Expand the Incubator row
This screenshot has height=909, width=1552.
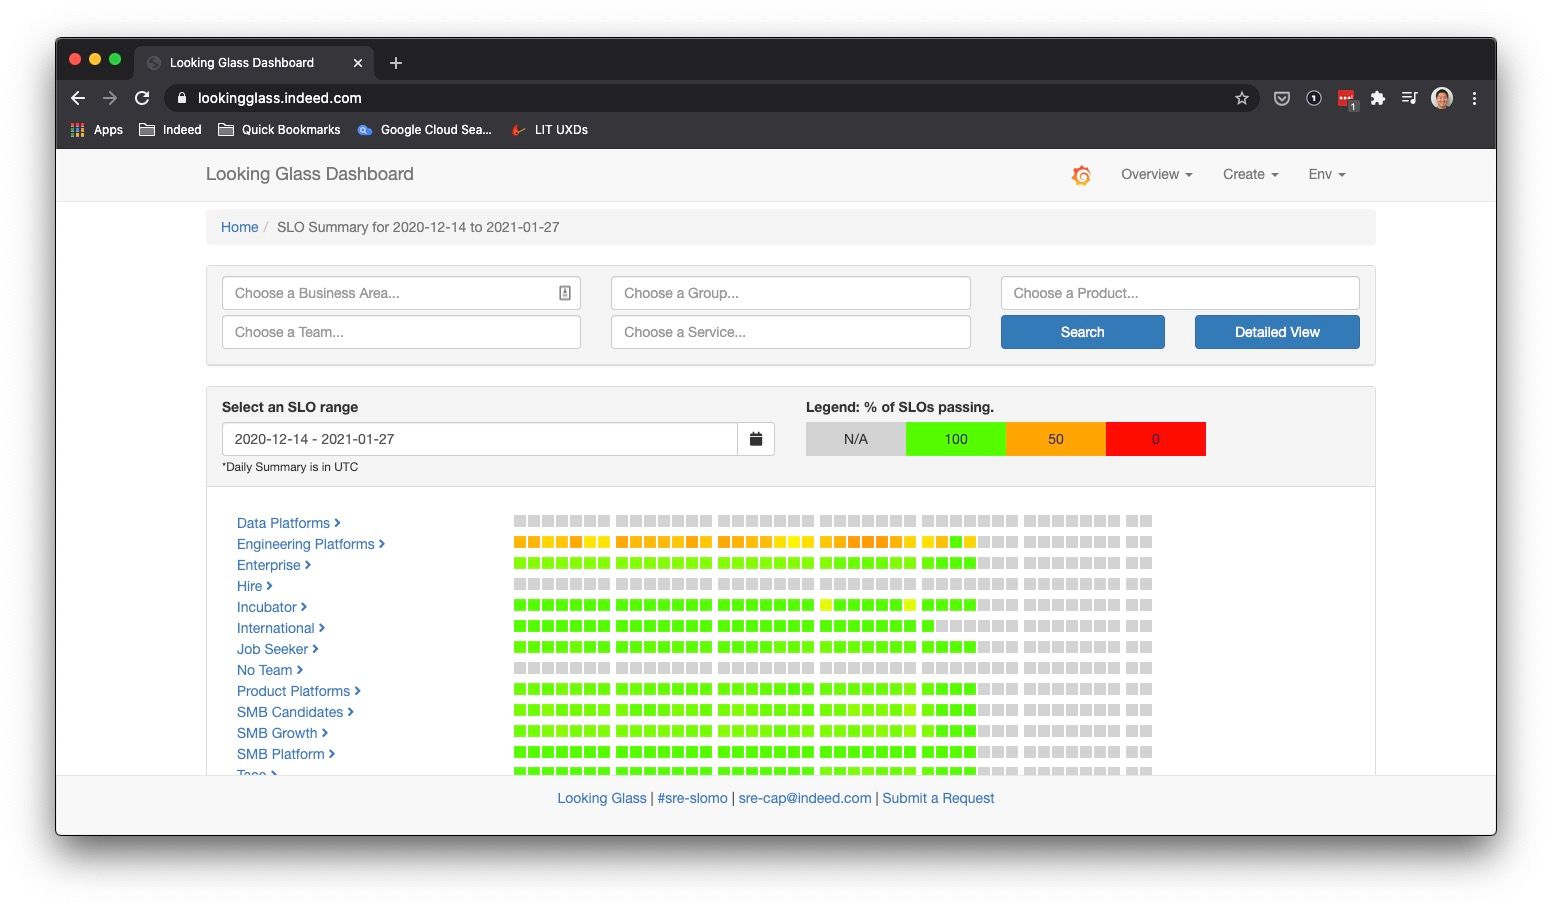(x=272, y=607)
